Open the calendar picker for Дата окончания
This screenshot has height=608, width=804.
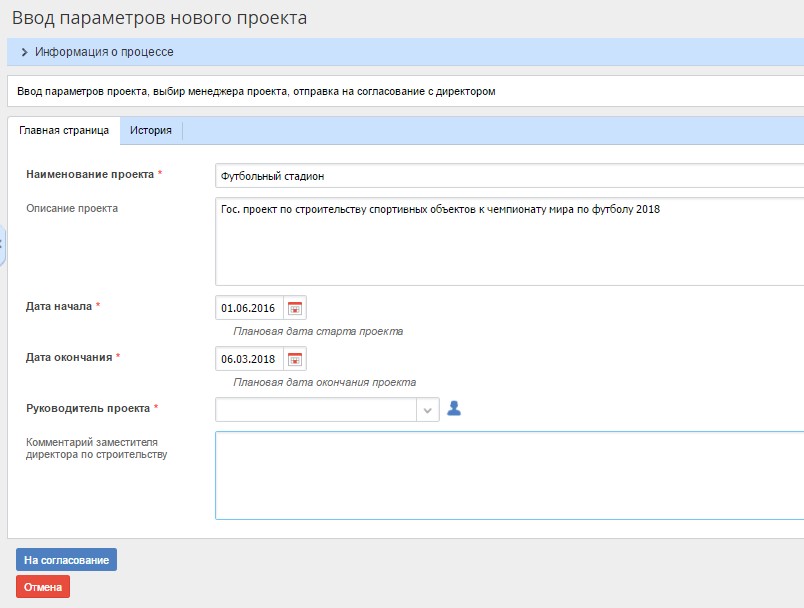[295, 359]
